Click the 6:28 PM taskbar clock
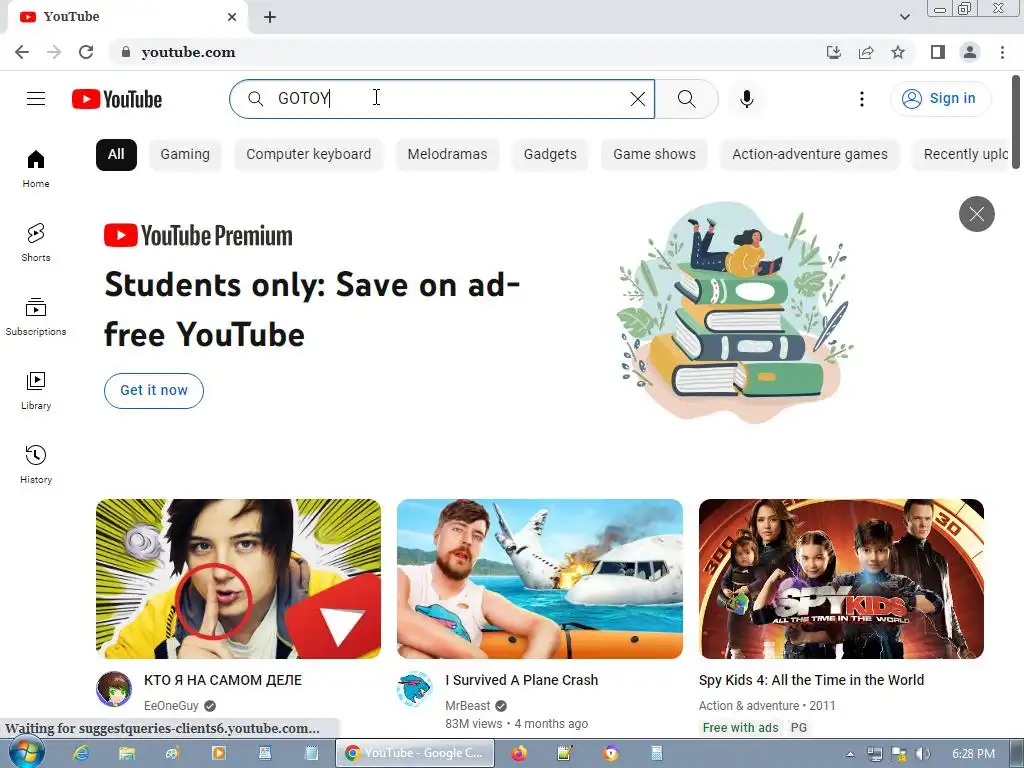This screenshot has height=768, width=1024. coord(973,754)
